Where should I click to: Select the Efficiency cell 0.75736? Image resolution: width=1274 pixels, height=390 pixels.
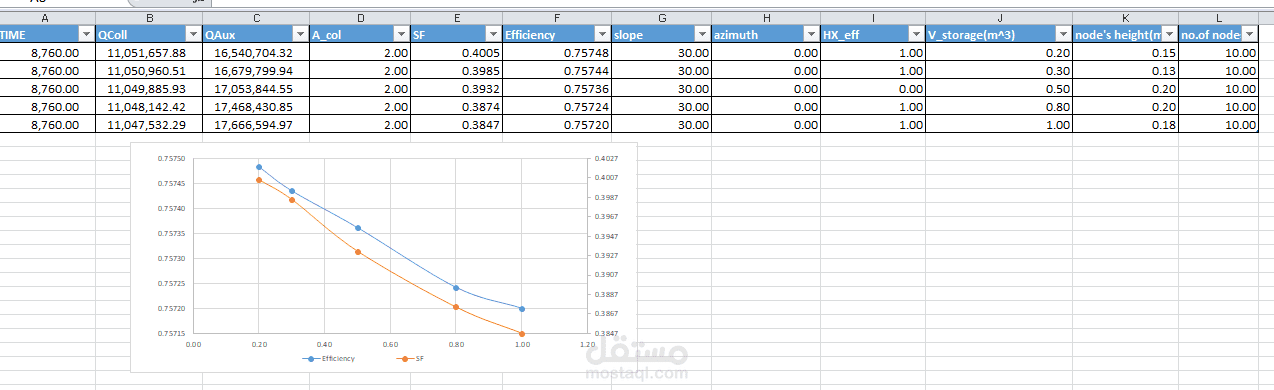[x=556, y=88]
